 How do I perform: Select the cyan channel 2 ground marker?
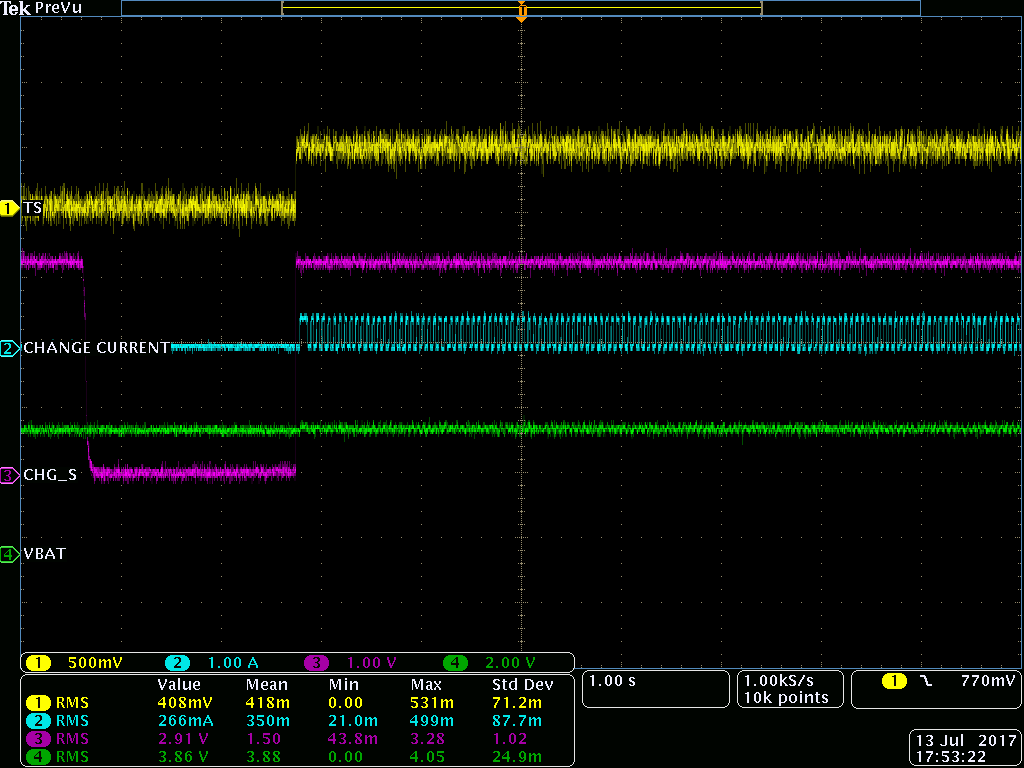coord(9,348)
